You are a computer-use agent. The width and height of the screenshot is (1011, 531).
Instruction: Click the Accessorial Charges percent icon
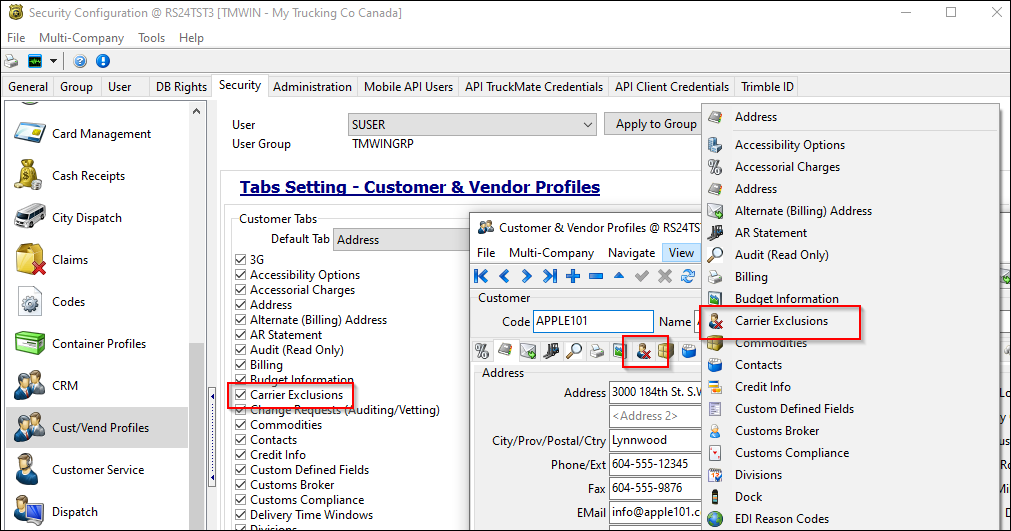click(482, 350)
